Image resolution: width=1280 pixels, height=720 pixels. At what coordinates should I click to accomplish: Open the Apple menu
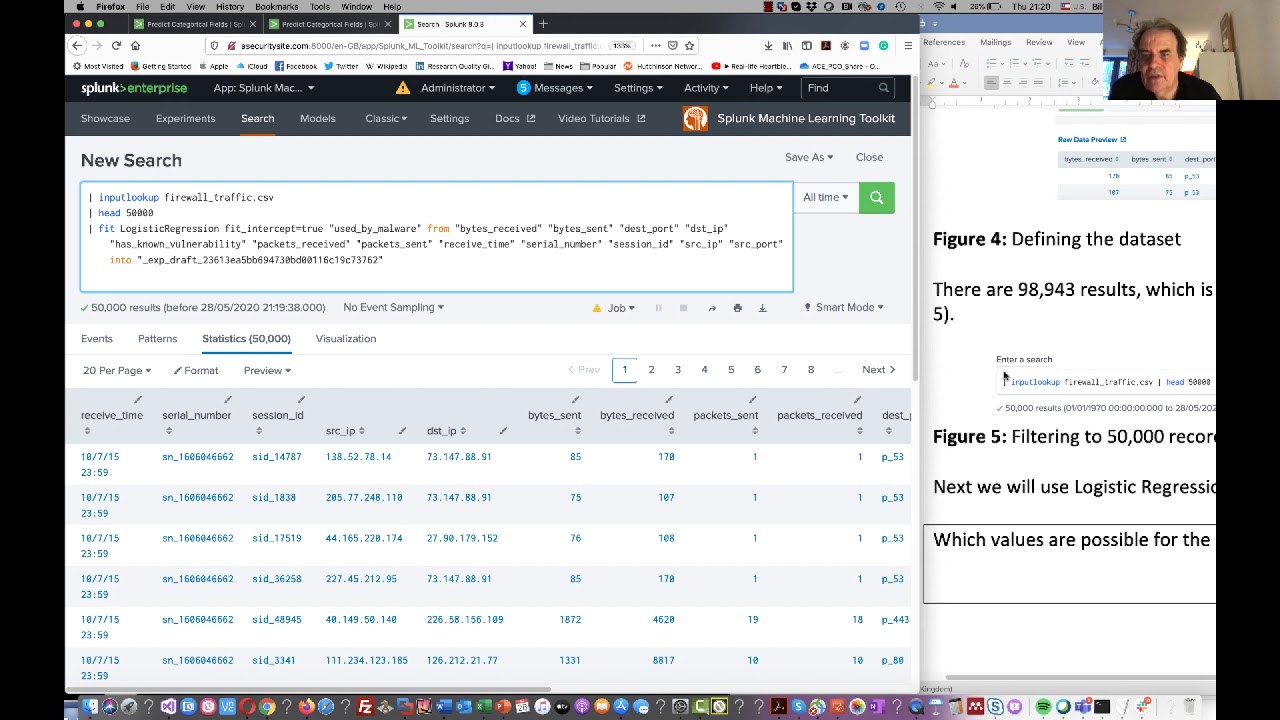[x=80, y=7]
